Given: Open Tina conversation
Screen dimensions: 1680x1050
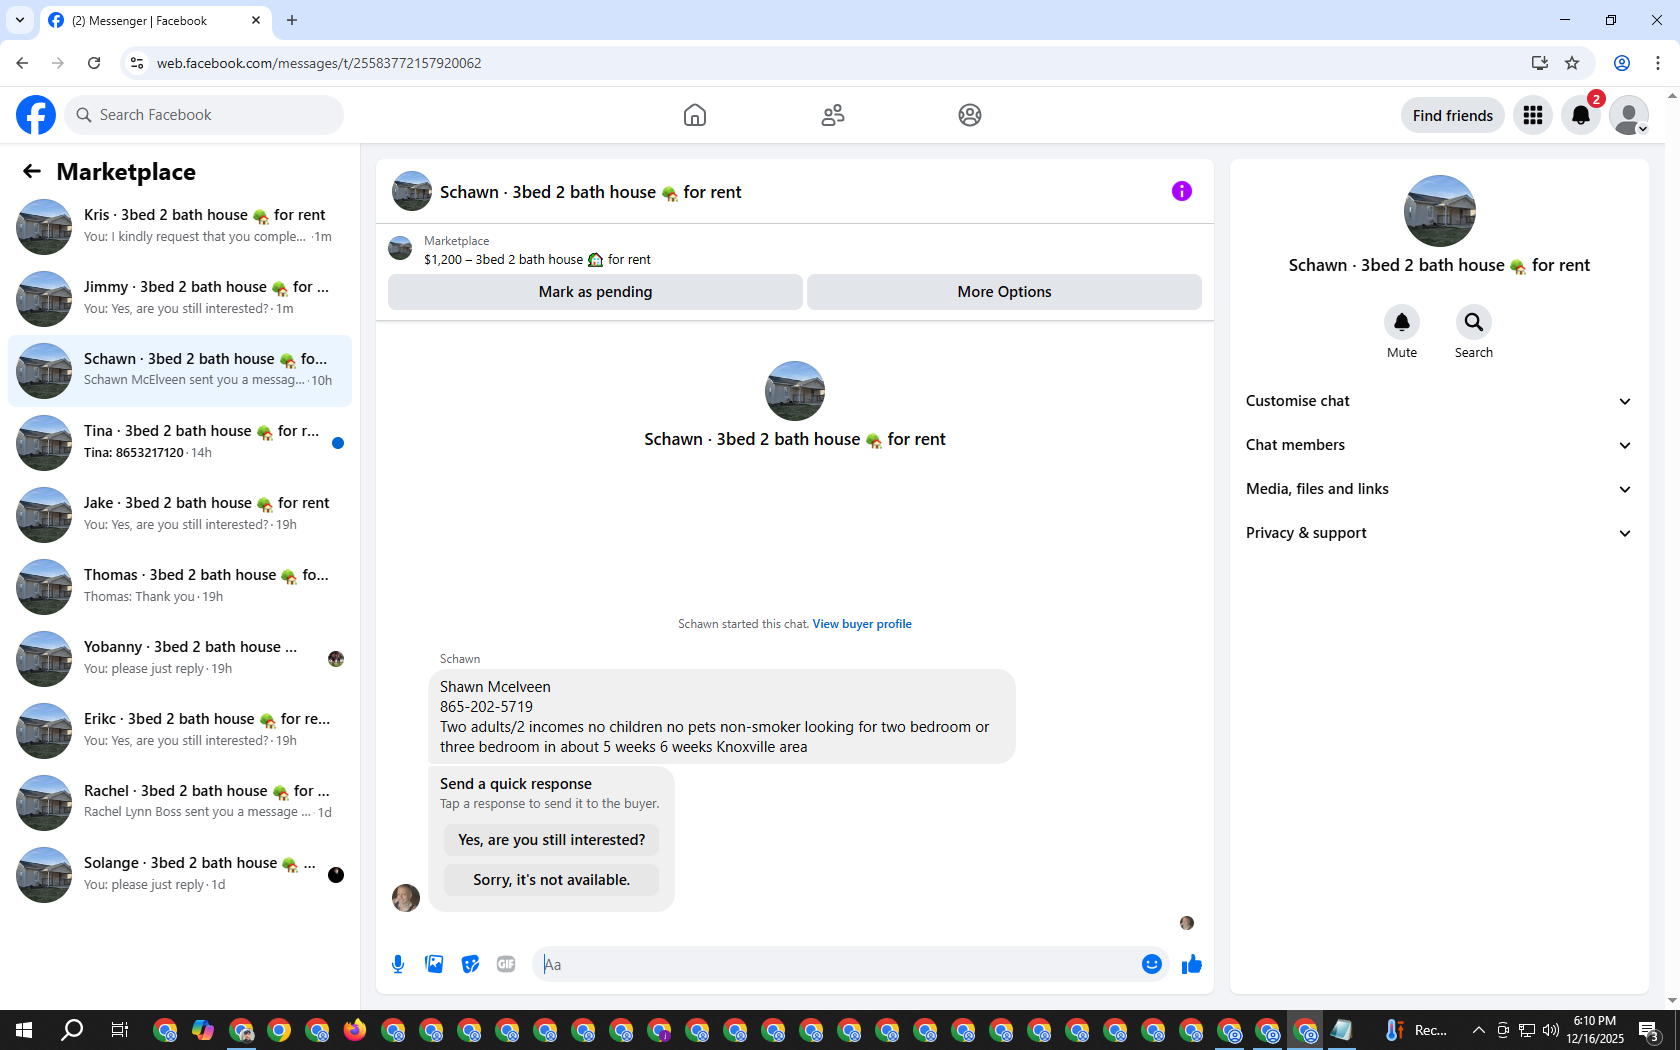Looking at the screenshot, I should pos(180,442).
